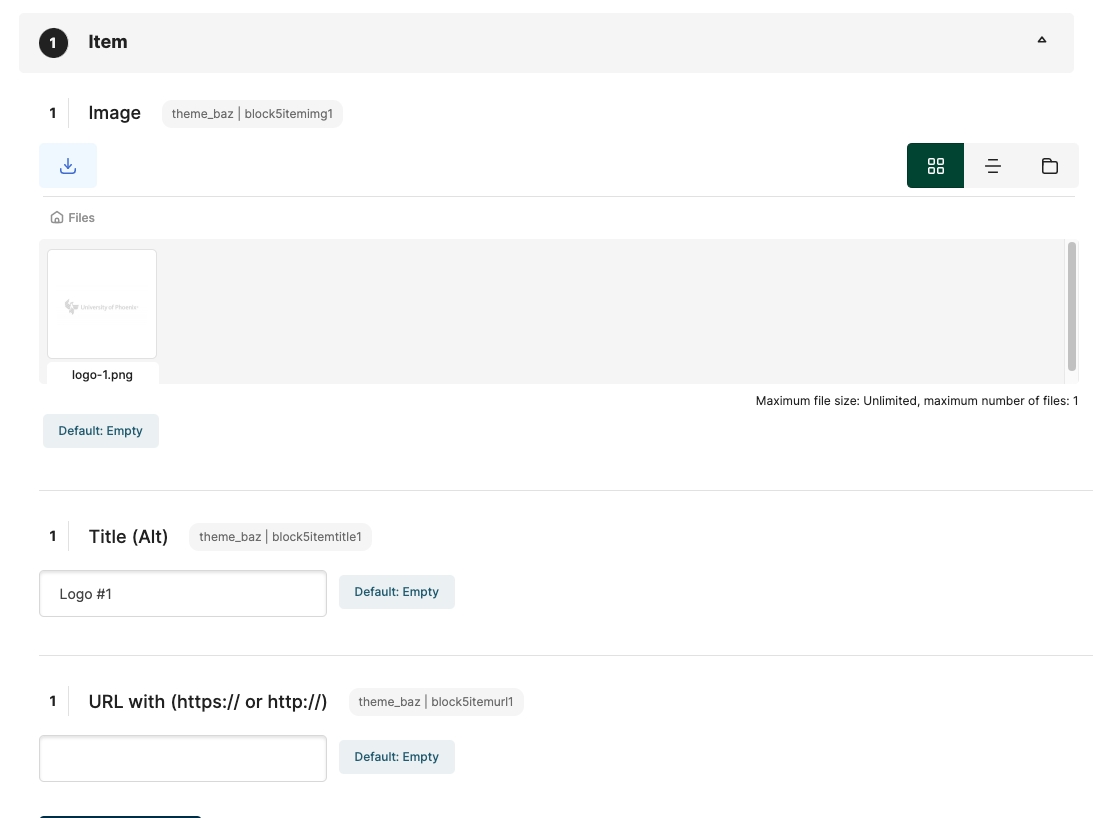Focus the empty URL input field
1093x818 pixels.
tap(183, 759)
